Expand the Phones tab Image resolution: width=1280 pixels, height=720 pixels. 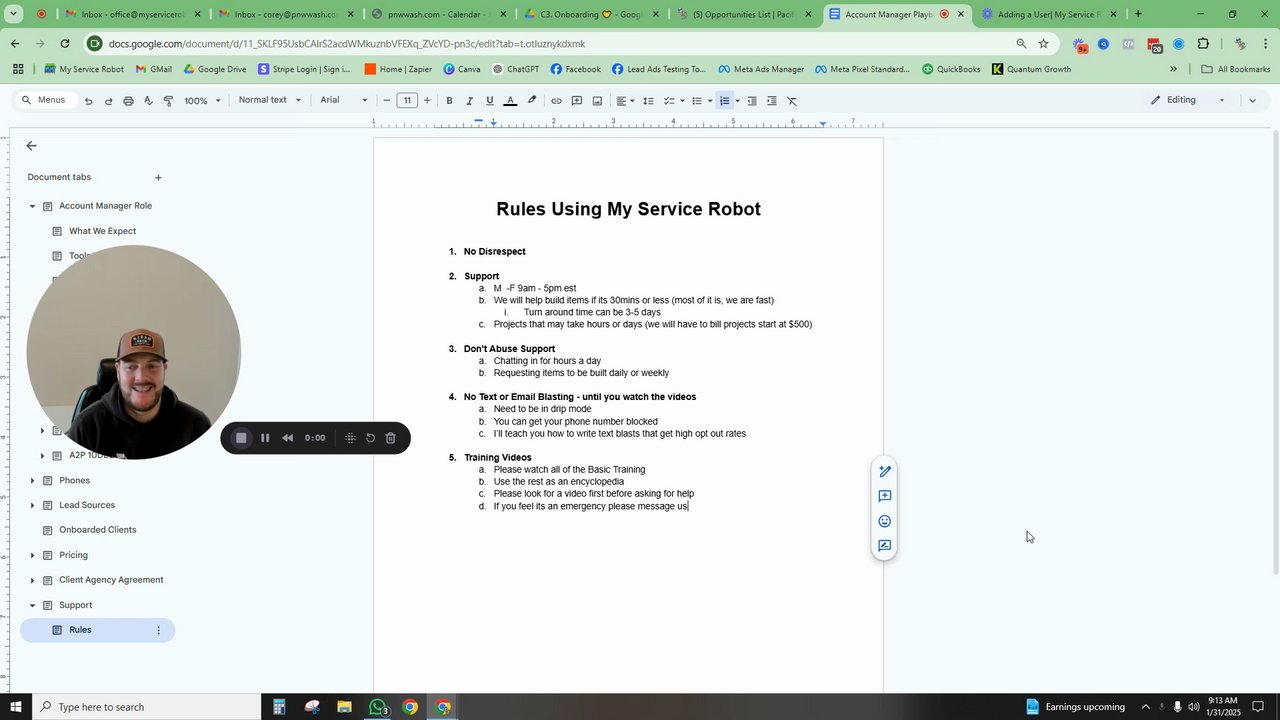click(32, 481)
